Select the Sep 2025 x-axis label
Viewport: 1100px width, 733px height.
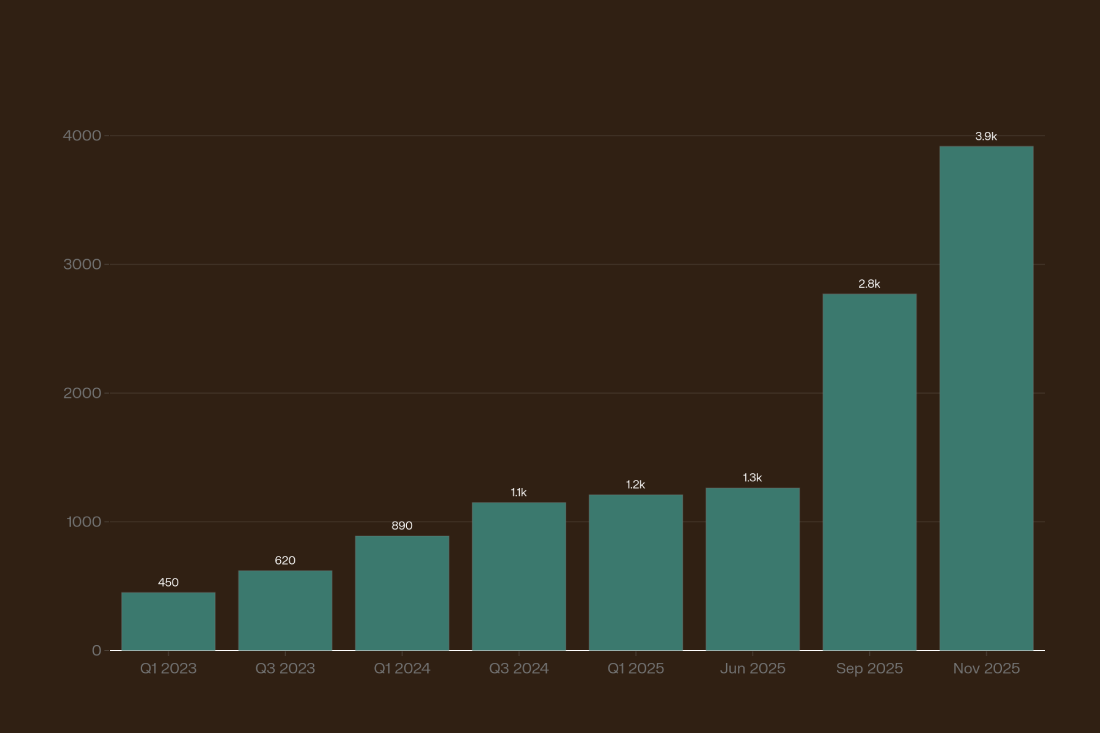[869, 669]
